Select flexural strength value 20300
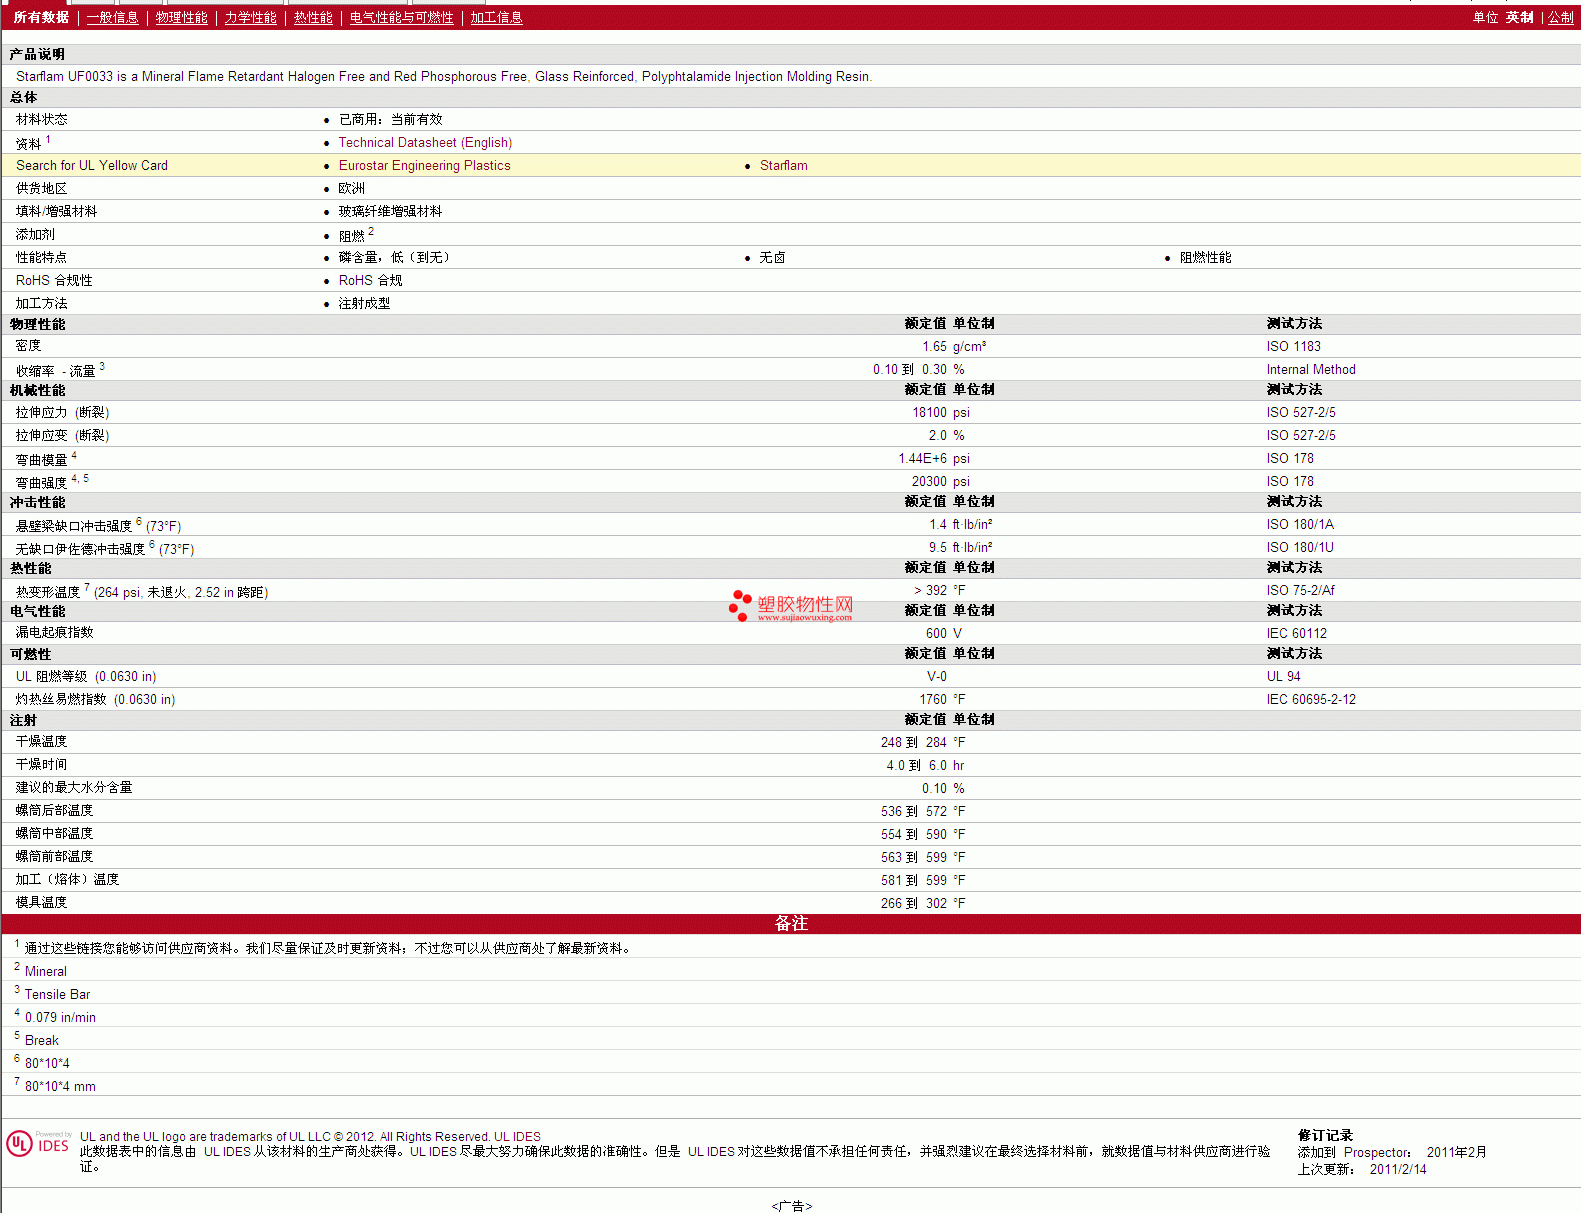Viewport: 1581px width, 1213px height. click(929, 482)
